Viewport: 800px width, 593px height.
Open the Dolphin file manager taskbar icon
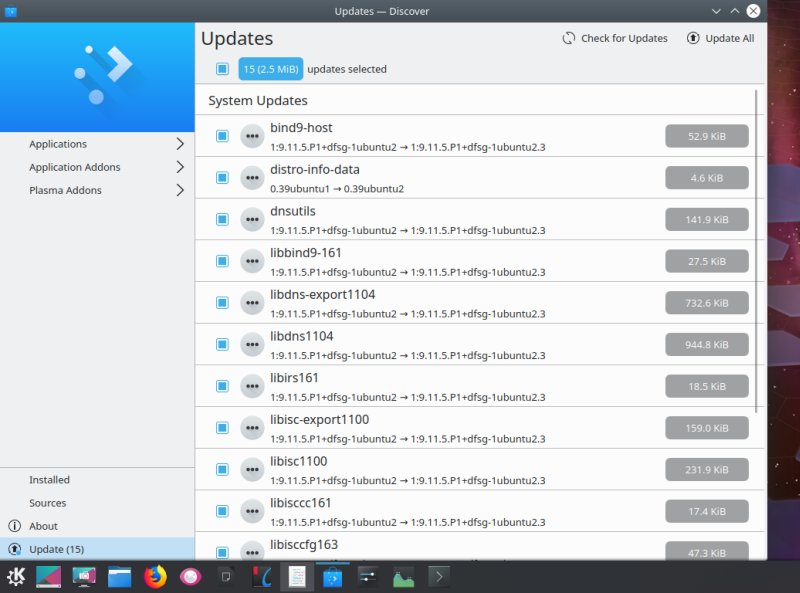click(x=121, y=577)
